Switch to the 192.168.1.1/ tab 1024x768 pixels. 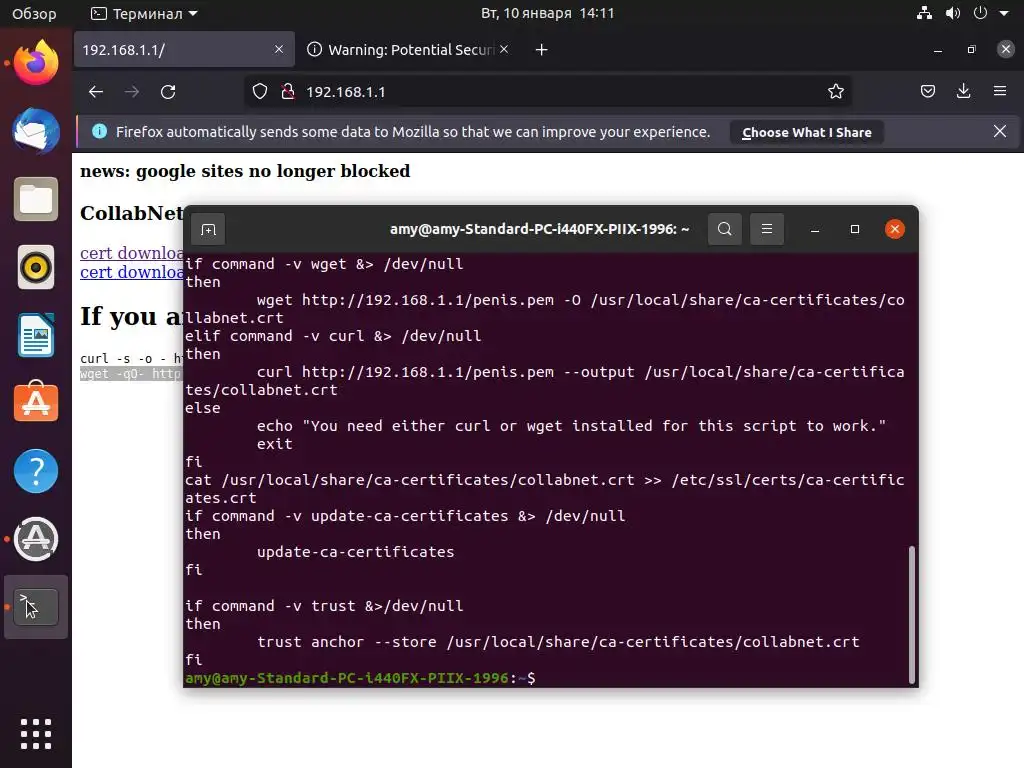(185, 50)
